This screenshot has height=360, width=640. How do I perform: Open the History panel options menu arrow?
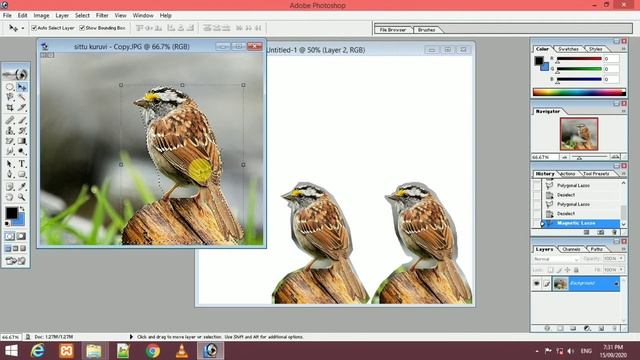click(623, 173)
